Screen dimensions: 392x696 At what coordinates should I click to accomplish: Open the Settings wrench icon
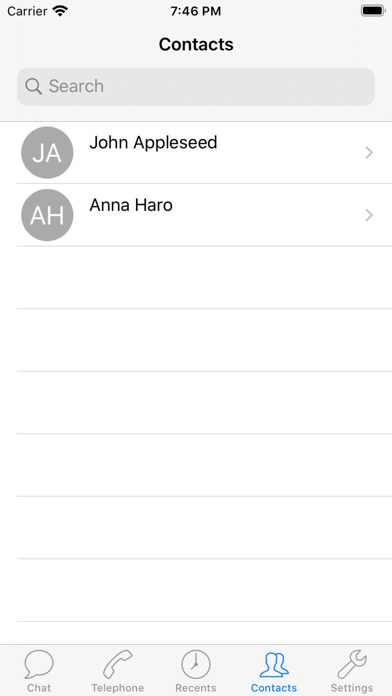352,664
